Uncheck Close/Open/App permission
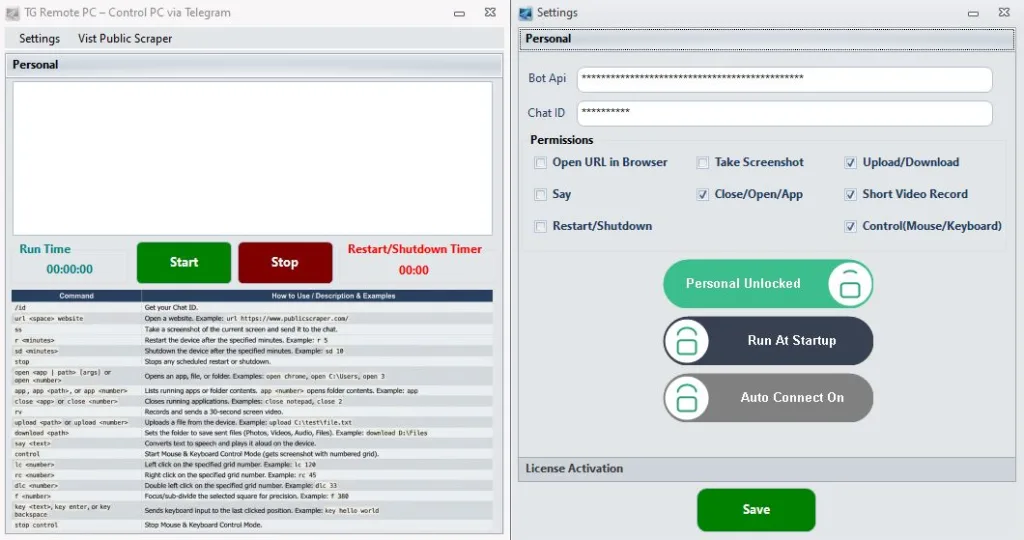This screenshot has width=1024, height=540. coord(703,195)
